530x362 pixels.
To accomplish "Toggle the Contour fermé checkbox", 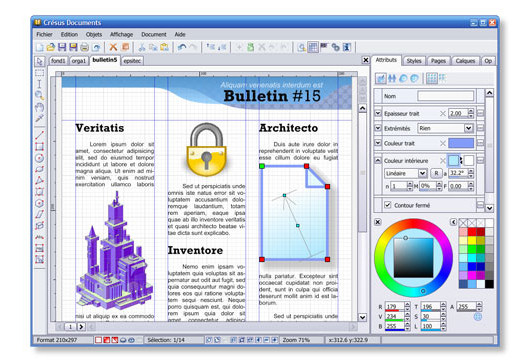I will 388,205.
